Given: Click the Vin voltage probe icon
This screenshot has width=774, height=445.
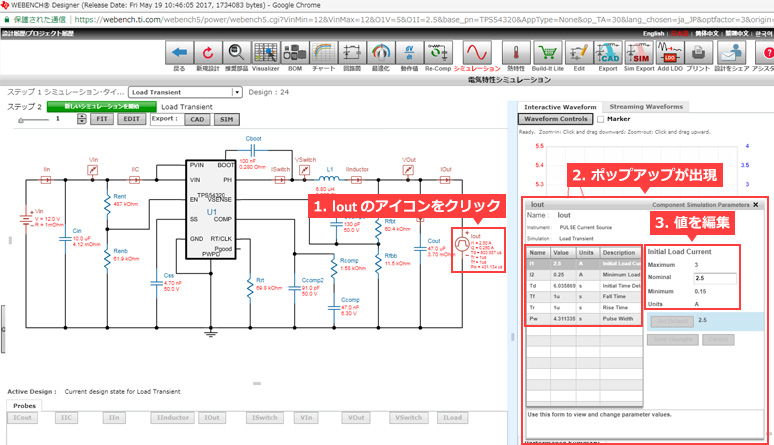Looking at the screenshot, I should click(92, 170).
